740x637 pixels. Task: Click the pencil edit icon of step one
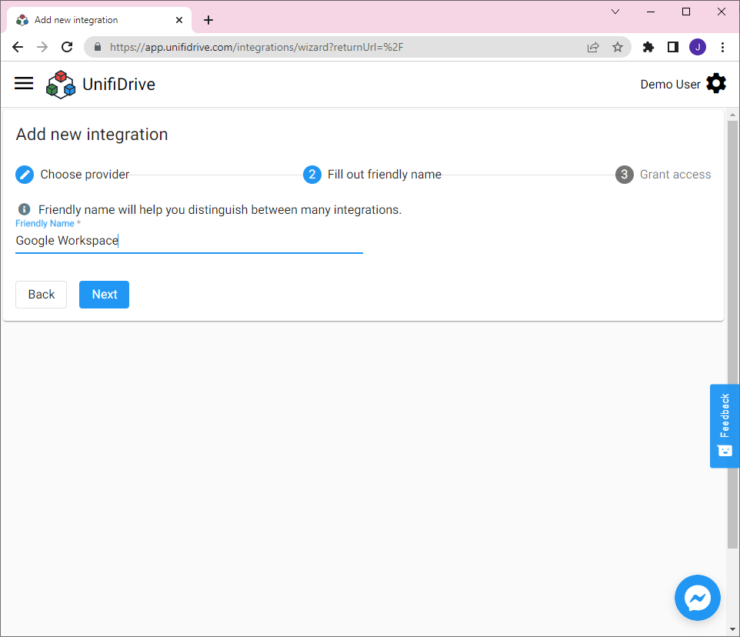point(25,175)
